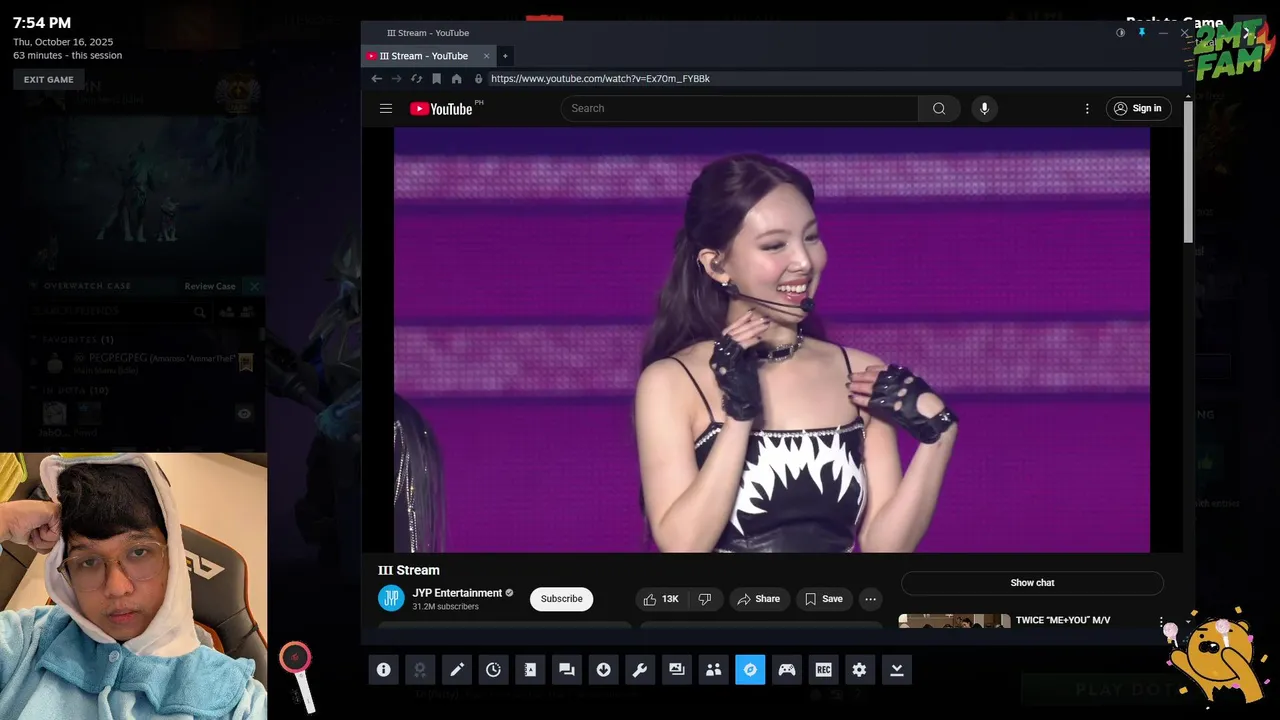Click the YouTube search input field
Viewport: 1280px width, 720px height.
[739, 108]
